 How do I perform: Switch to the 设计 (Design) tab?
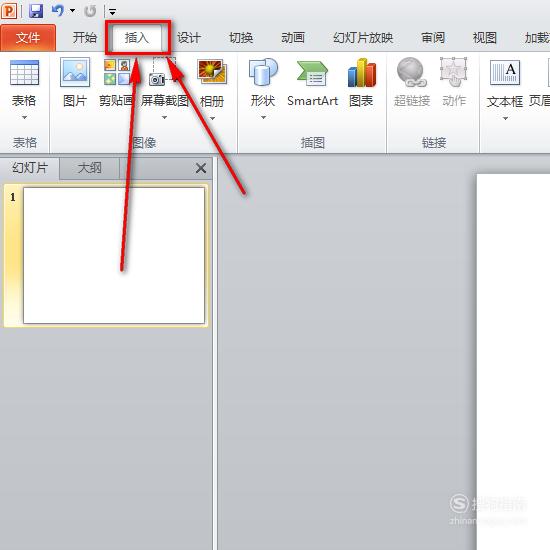(x=189, y=38)
